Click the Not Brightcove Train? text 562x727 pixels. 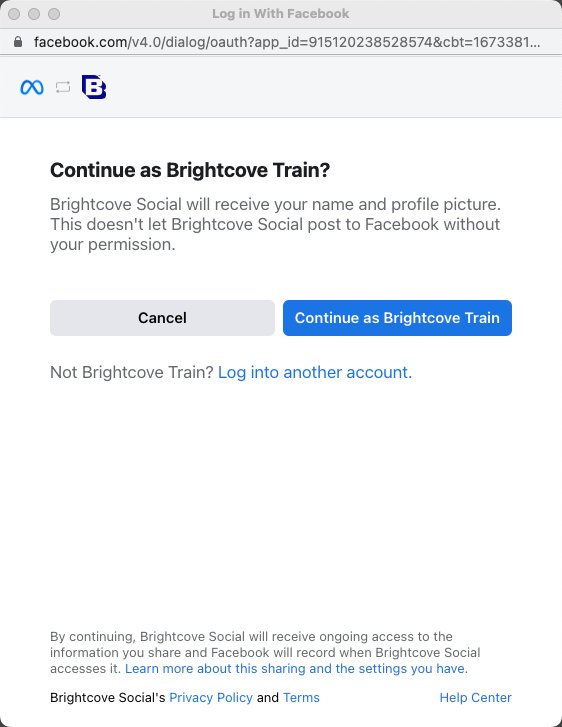132,372
